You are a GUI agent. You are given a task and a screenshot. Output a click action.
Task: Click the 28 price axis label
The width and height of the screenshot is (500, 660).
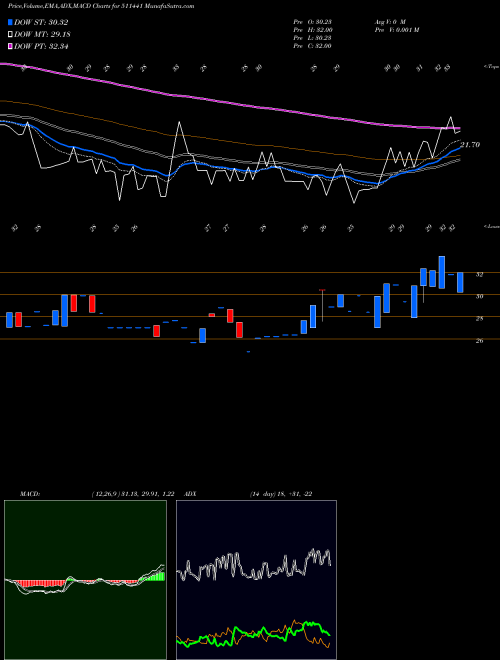tap(479, 319)
